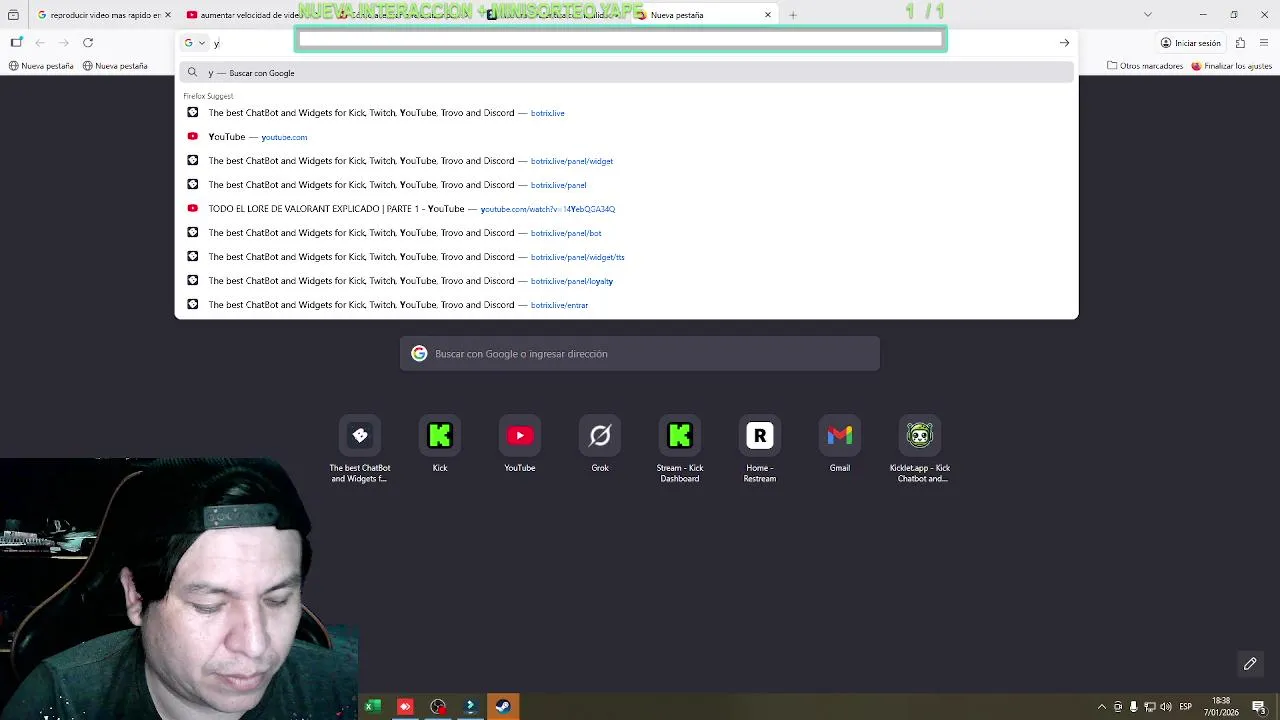
Task: Open Firefox View icon beside the tabs
Action: tap(13, 15)
